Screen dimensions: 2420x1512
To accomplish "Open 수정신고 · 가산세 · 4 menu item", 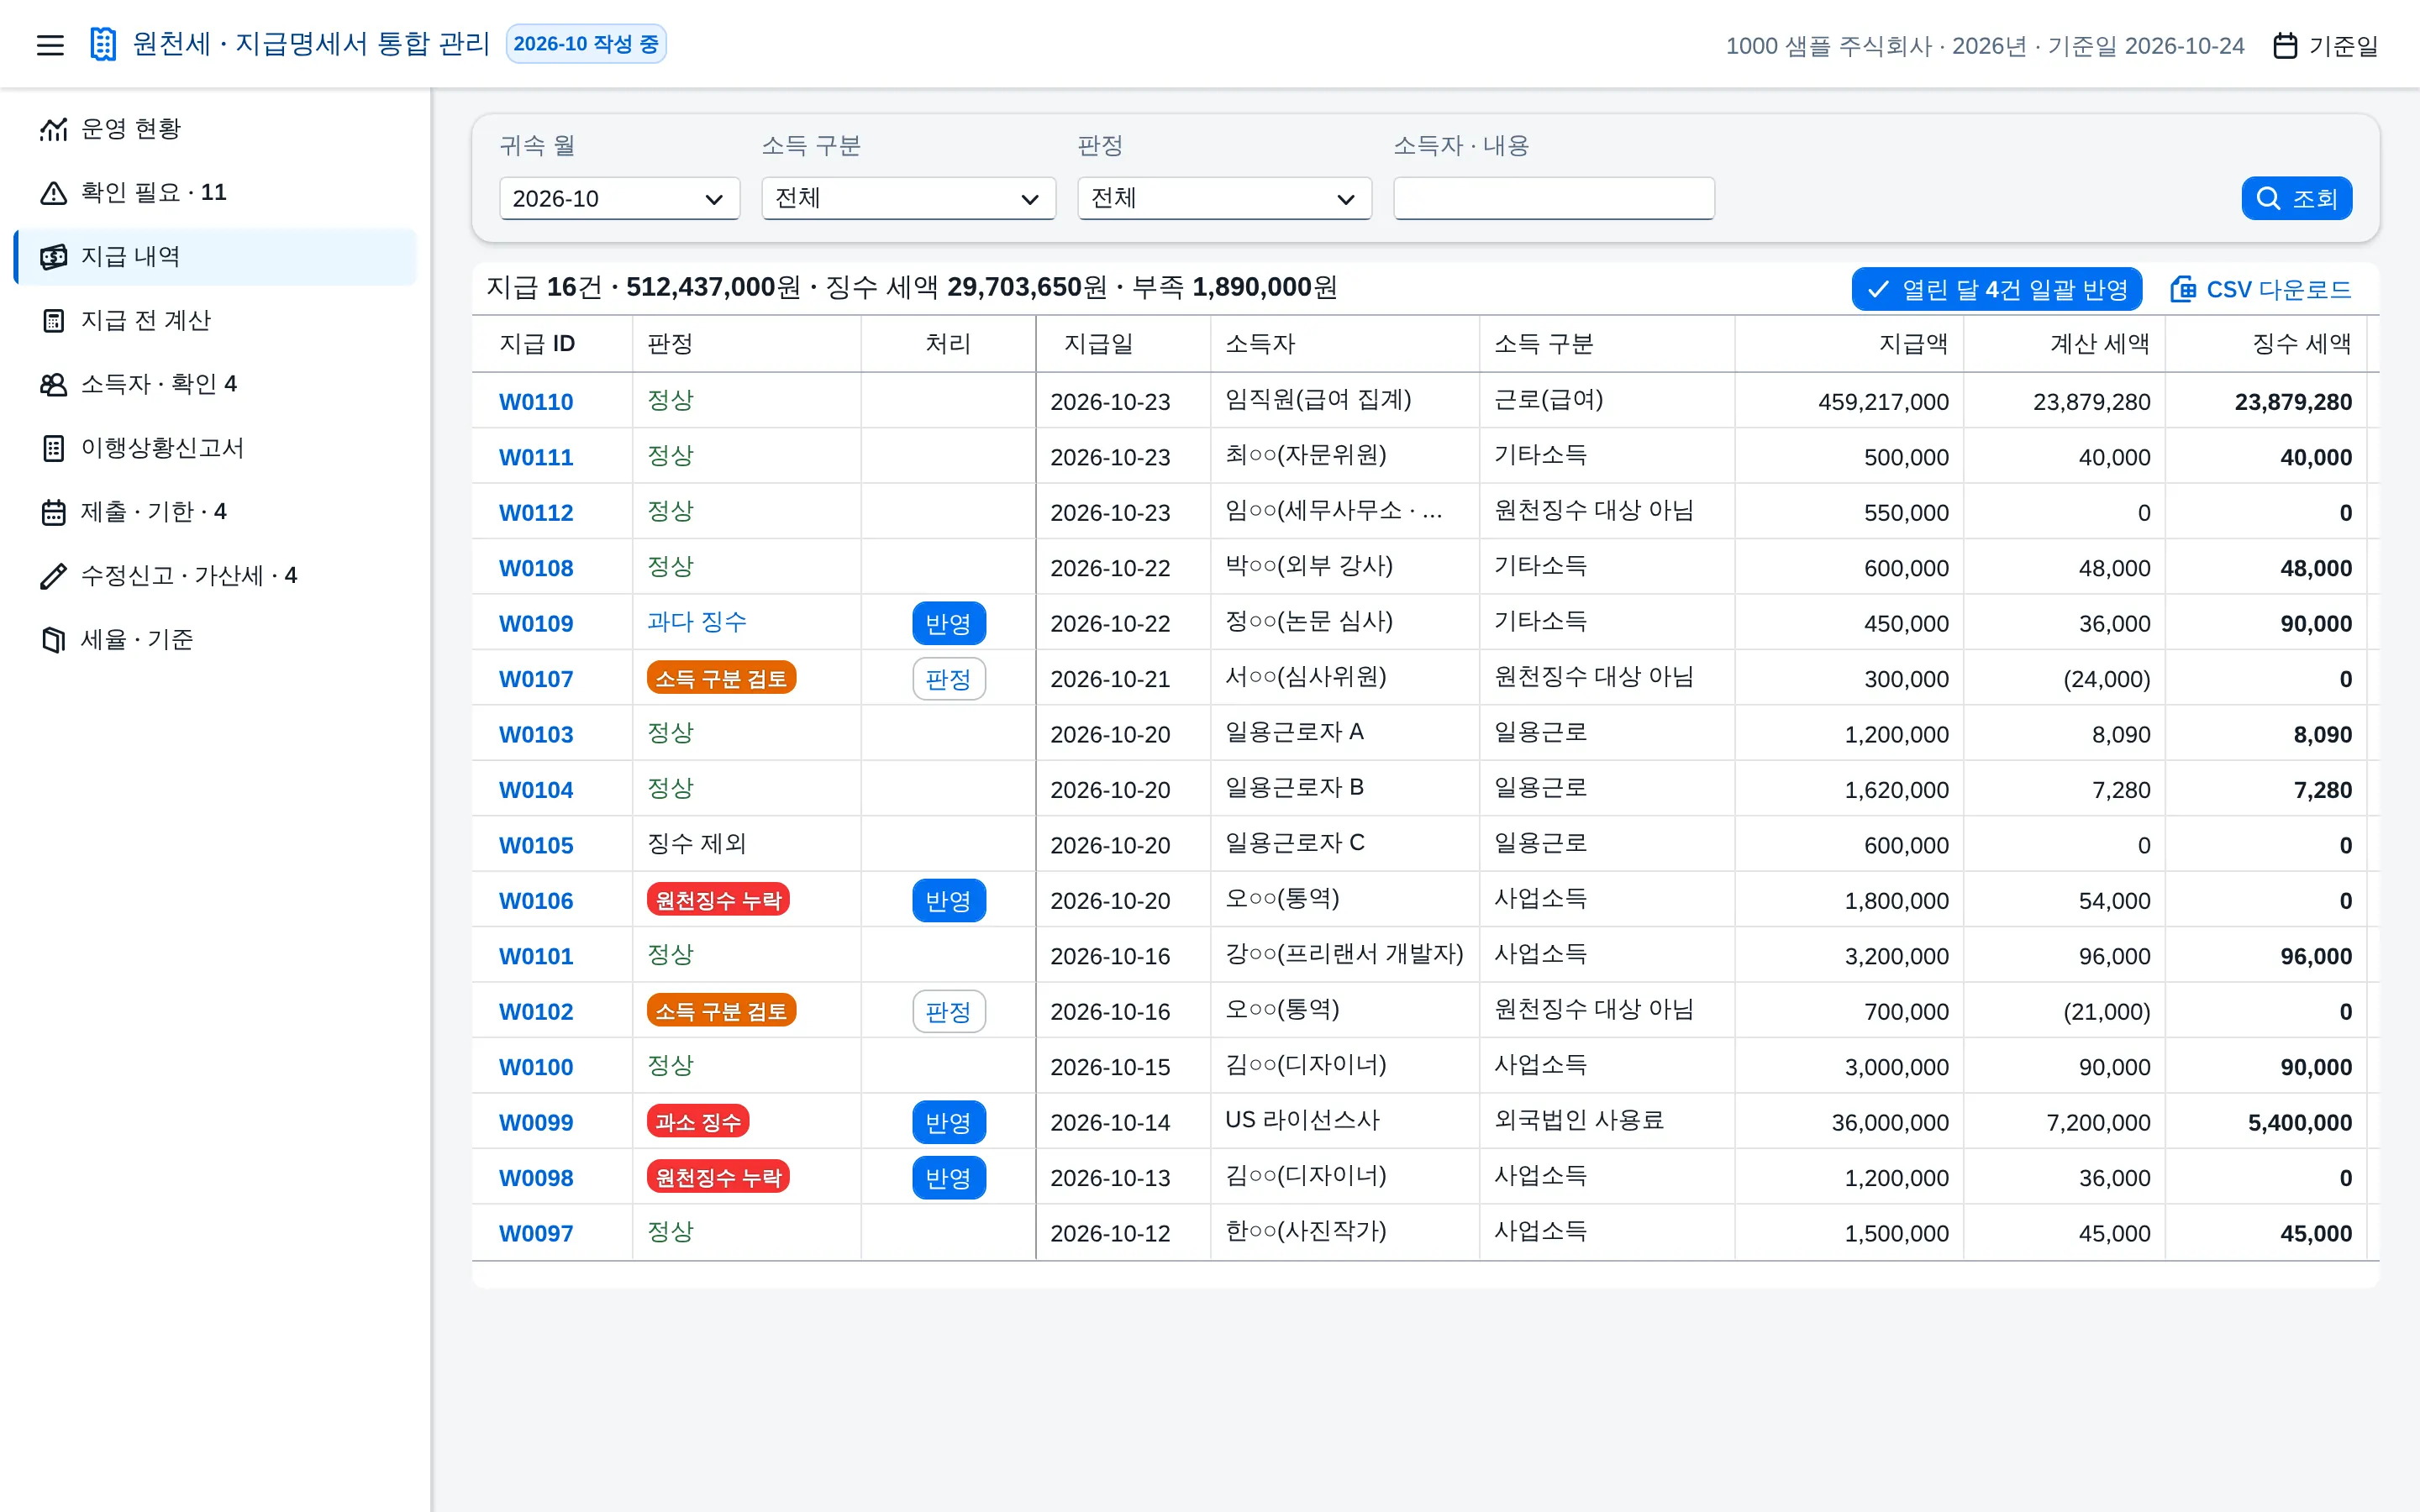I will click(x=215, y=576).
